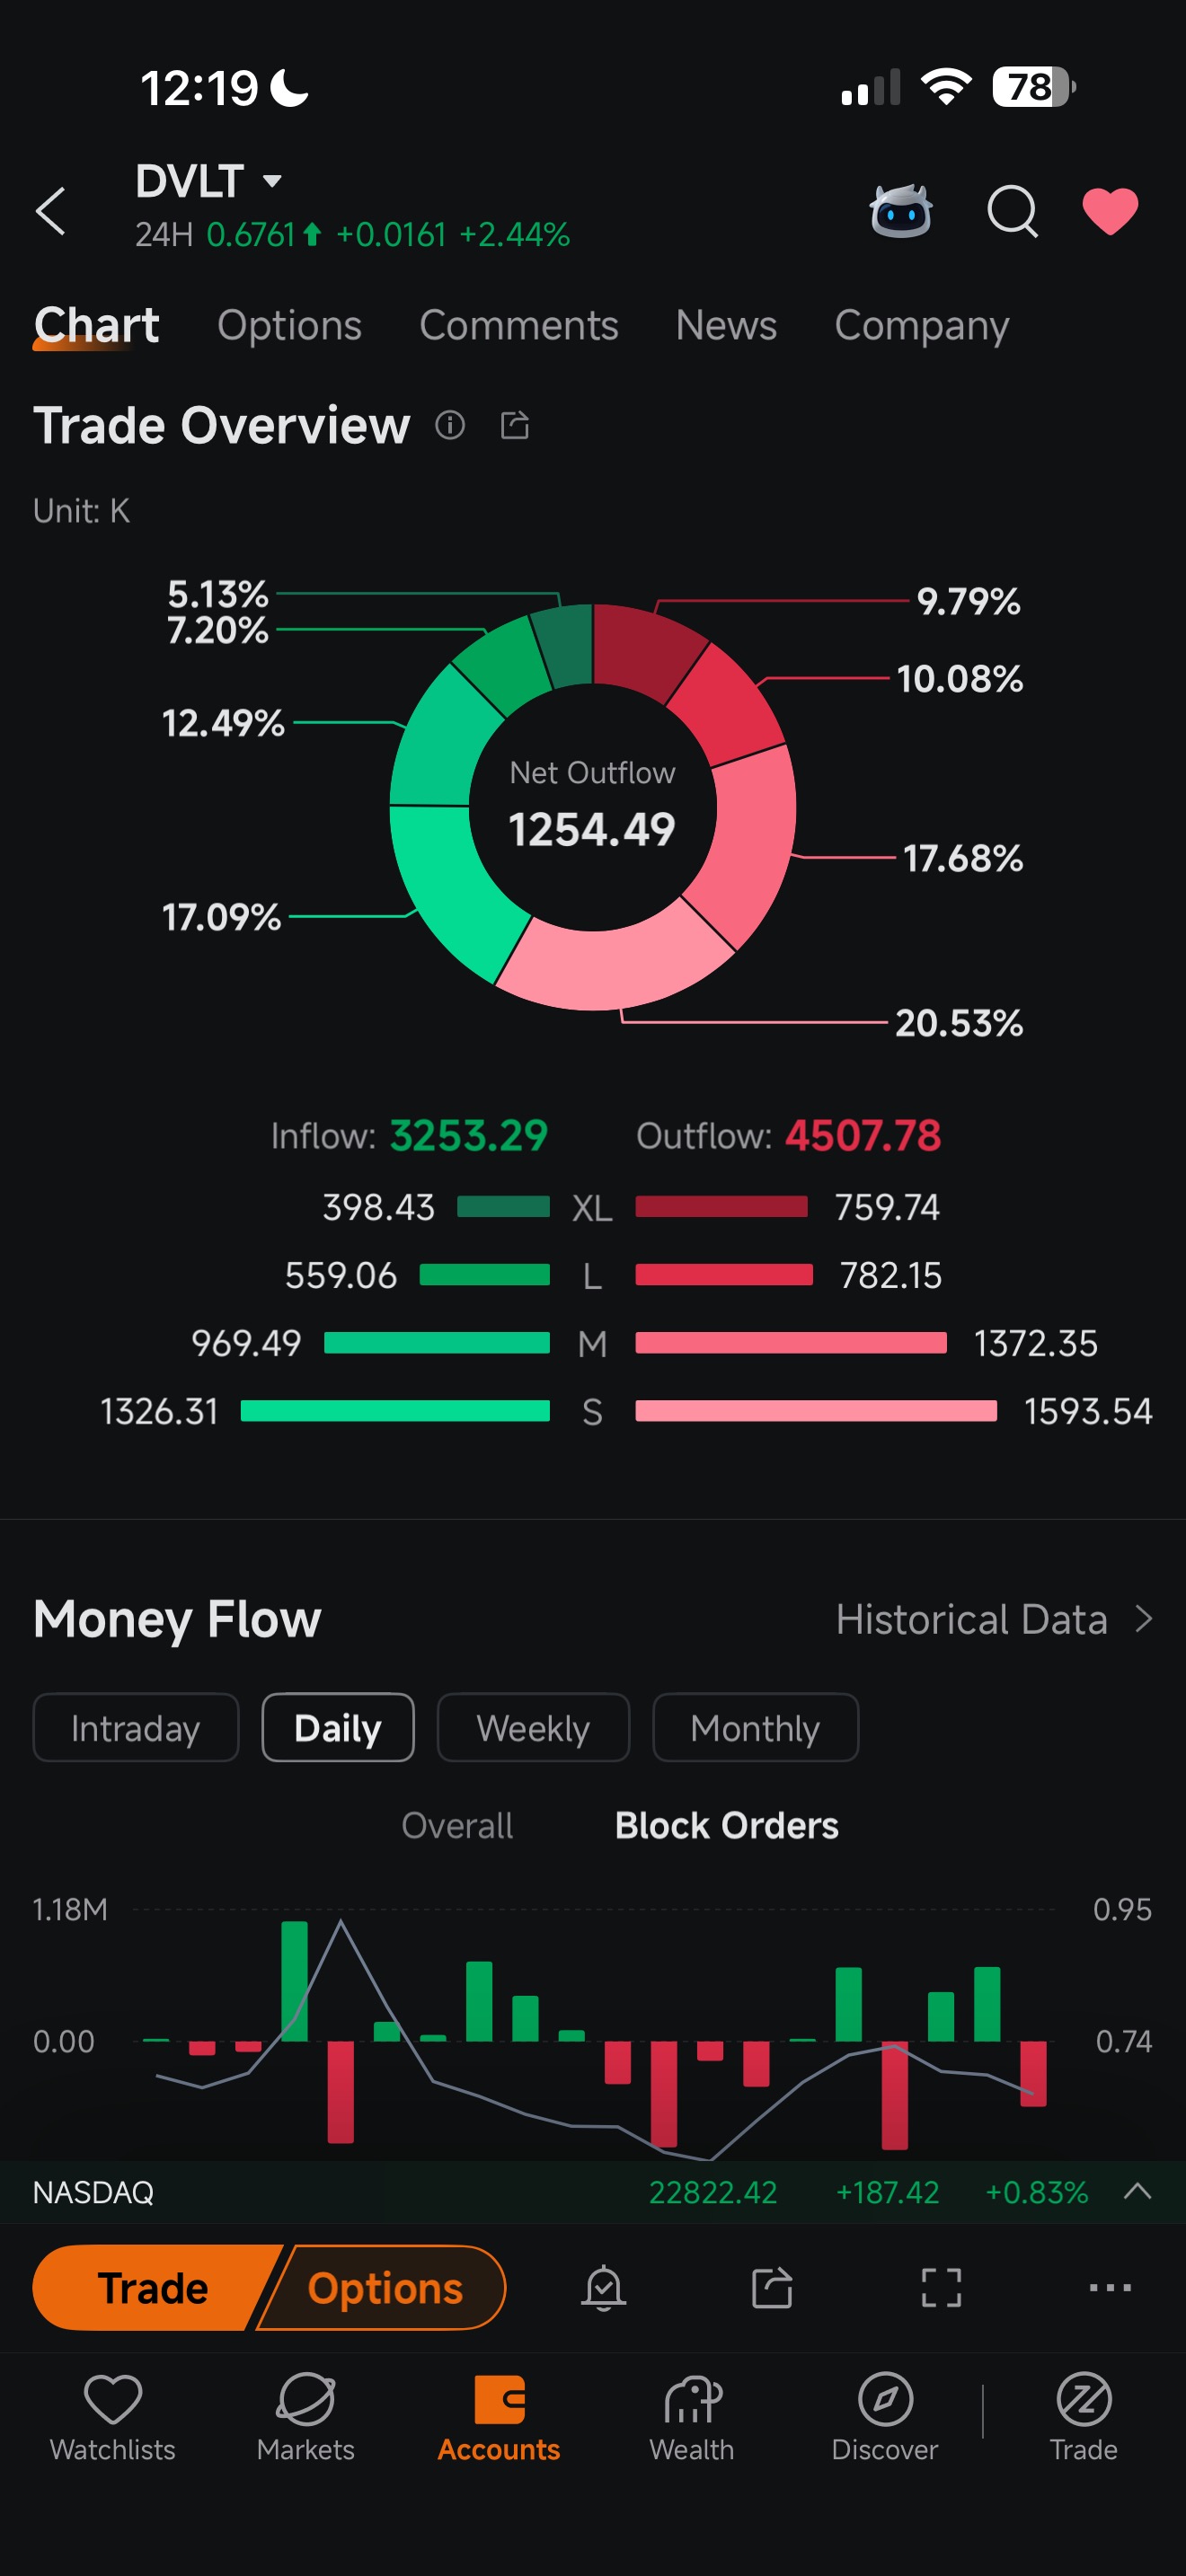Switch to the Overall money flow tab
The width and height of the screenshot is (1186, 2576).
pos(457,1825)
